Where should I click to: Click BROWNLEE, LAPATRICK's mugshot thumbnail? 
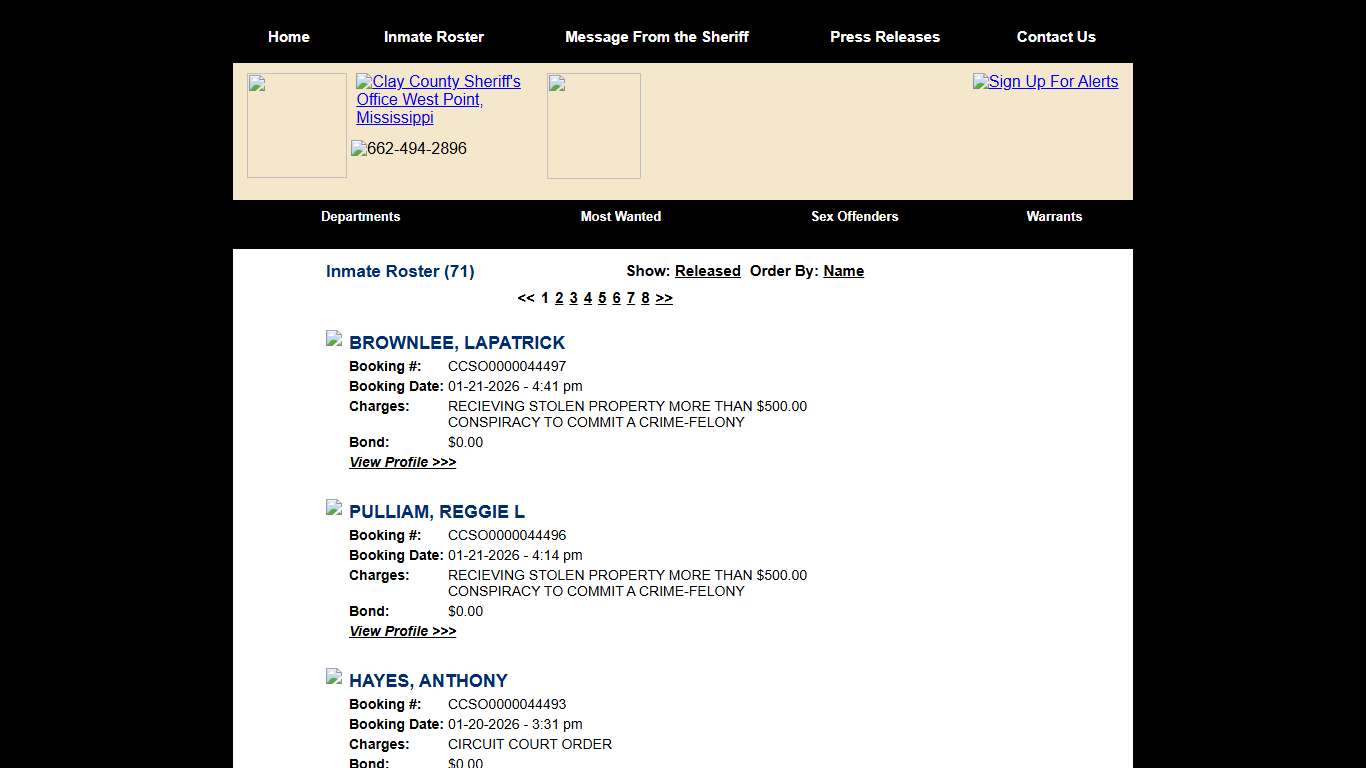coord(334,338)
